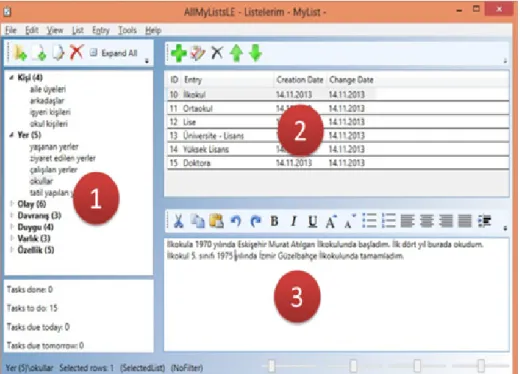The image size is (520, 374).
Task: Toggle italic formatting
Action: pyautogui.click(x=293, y=221)
